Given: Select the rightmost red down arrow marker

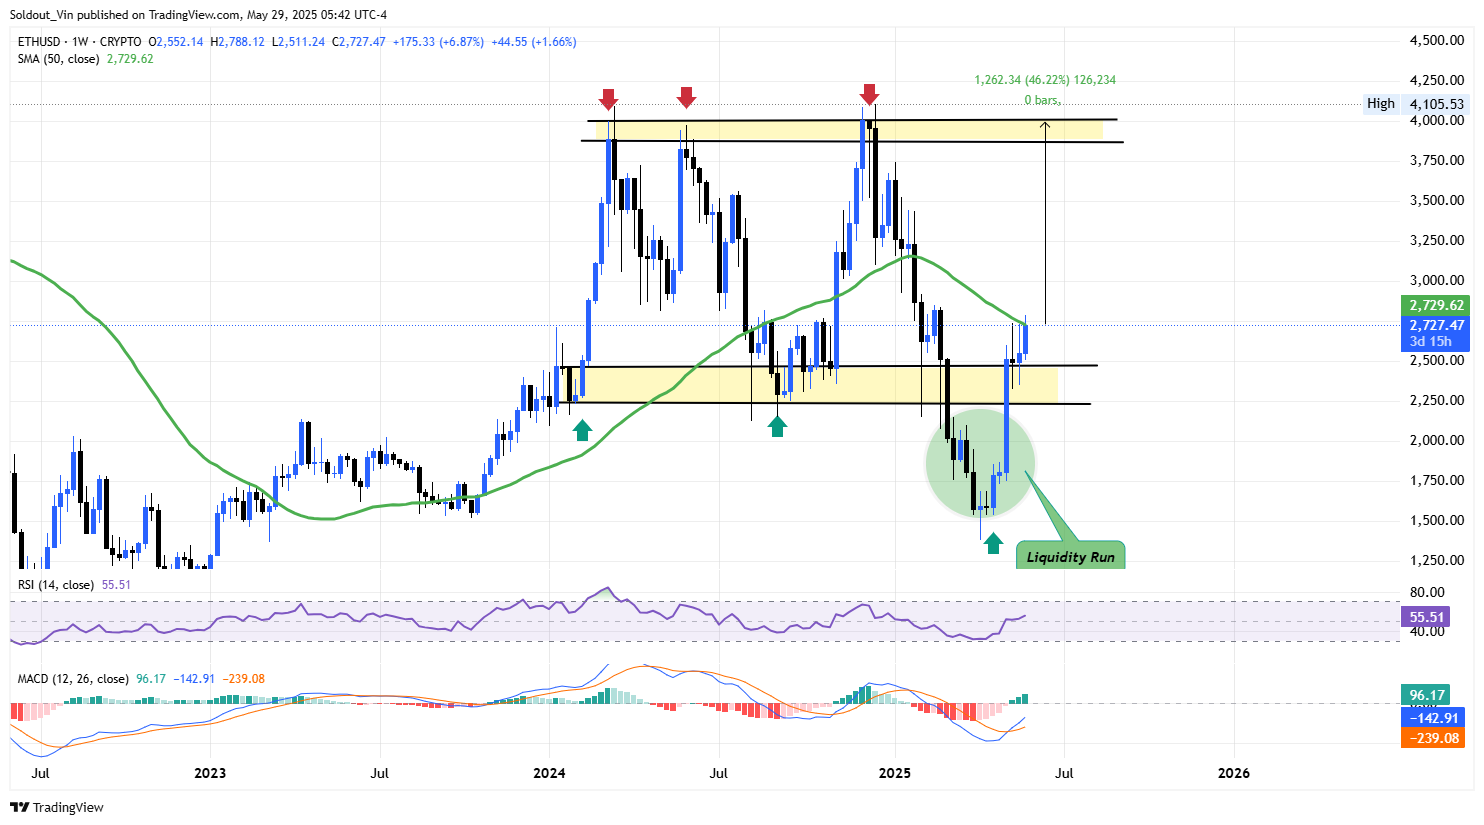Looking at the screenshot, I should coord(869,95).
